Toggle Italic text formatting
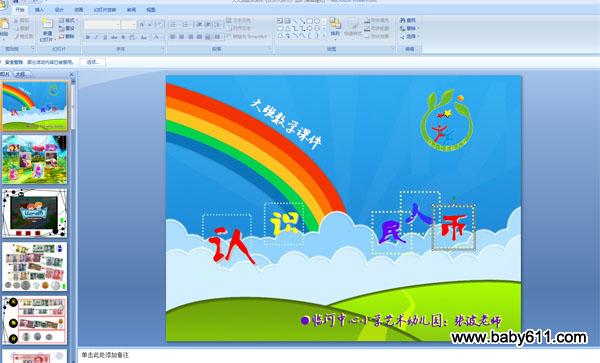Viewport: 600px width, 363px height. tap(96, 37)
